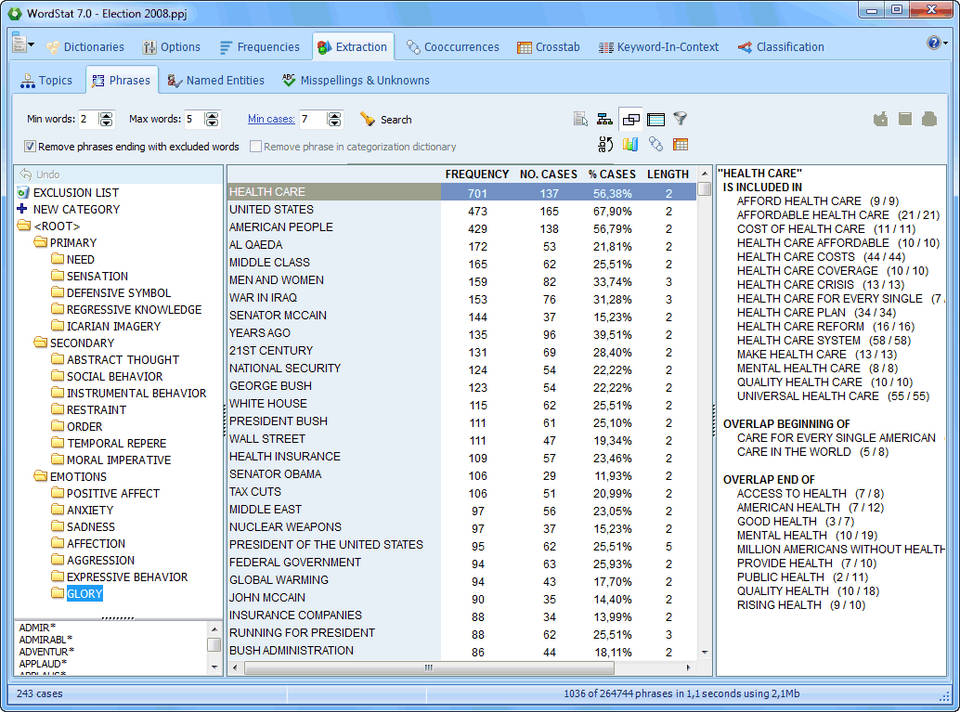The height and width of the screenshot is (712, 960).
Task: Switch to the Cooccurrences tab
Action: (452, 47)
